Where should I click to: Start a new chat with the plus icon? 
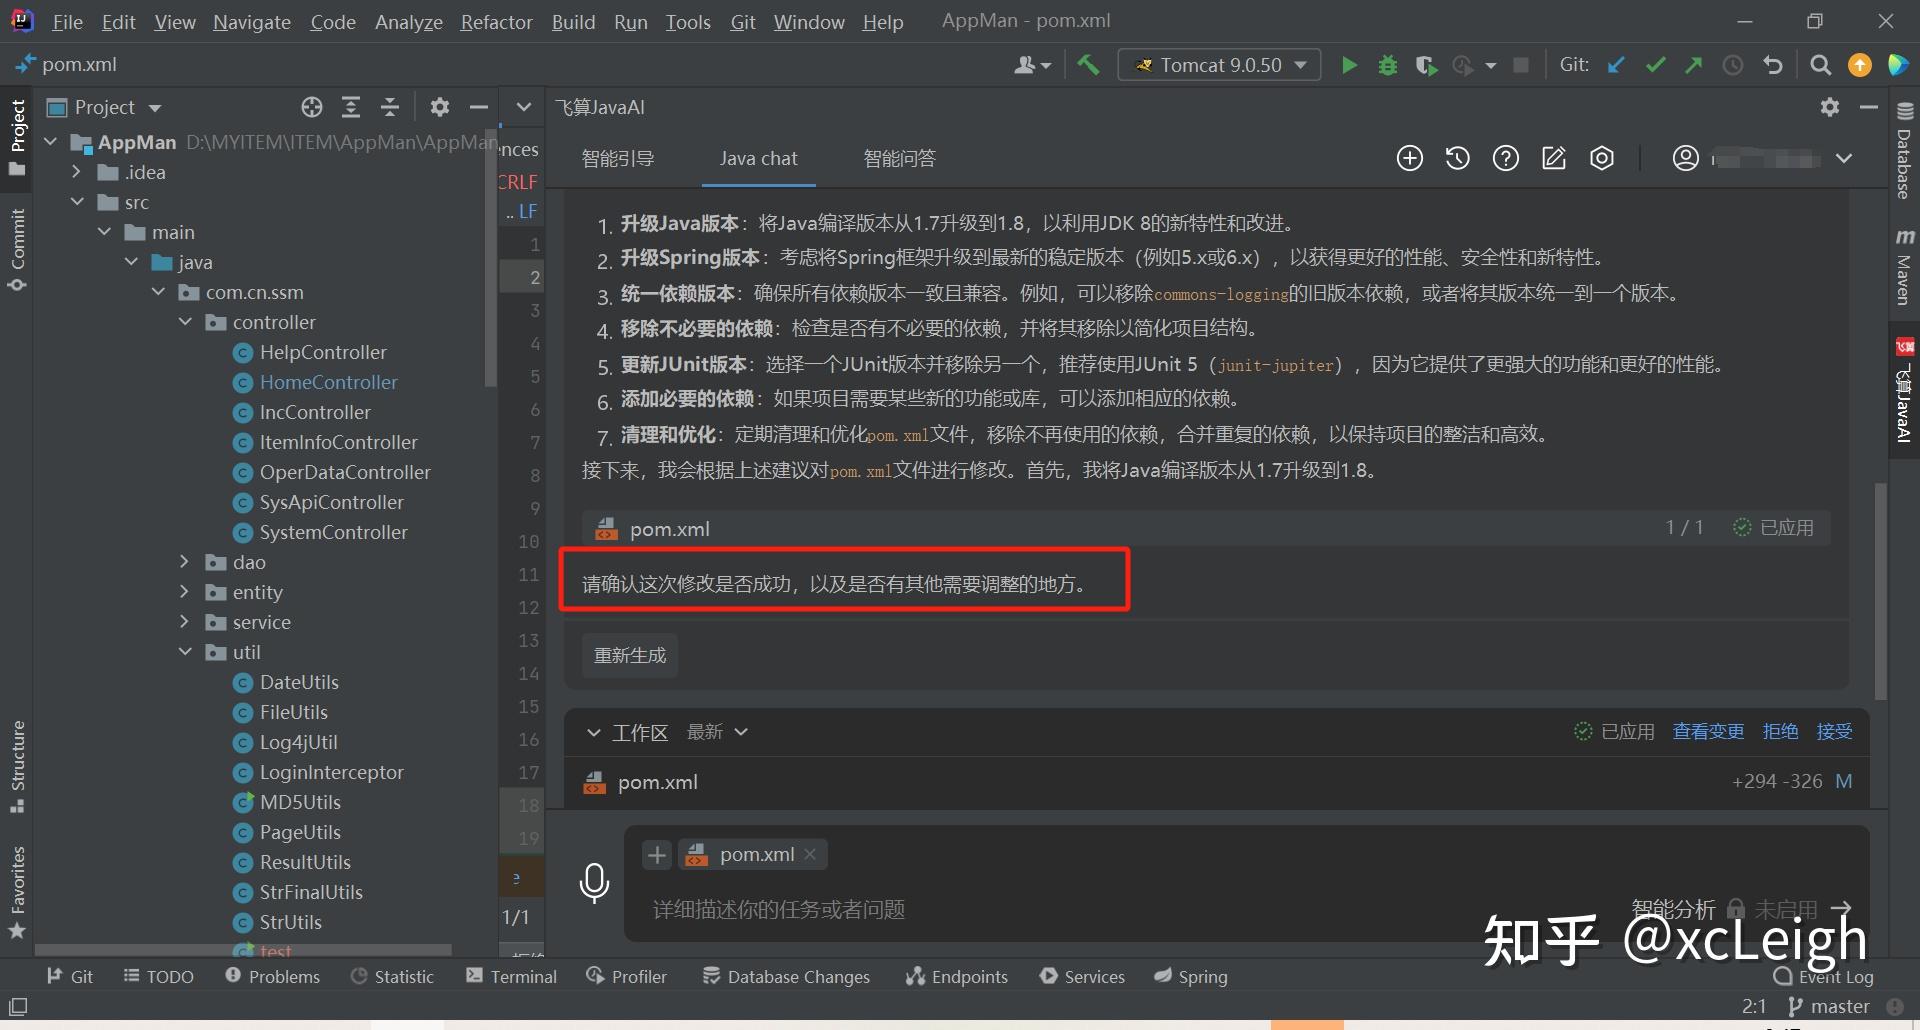pyautogui.click(x=1410, y=157)
